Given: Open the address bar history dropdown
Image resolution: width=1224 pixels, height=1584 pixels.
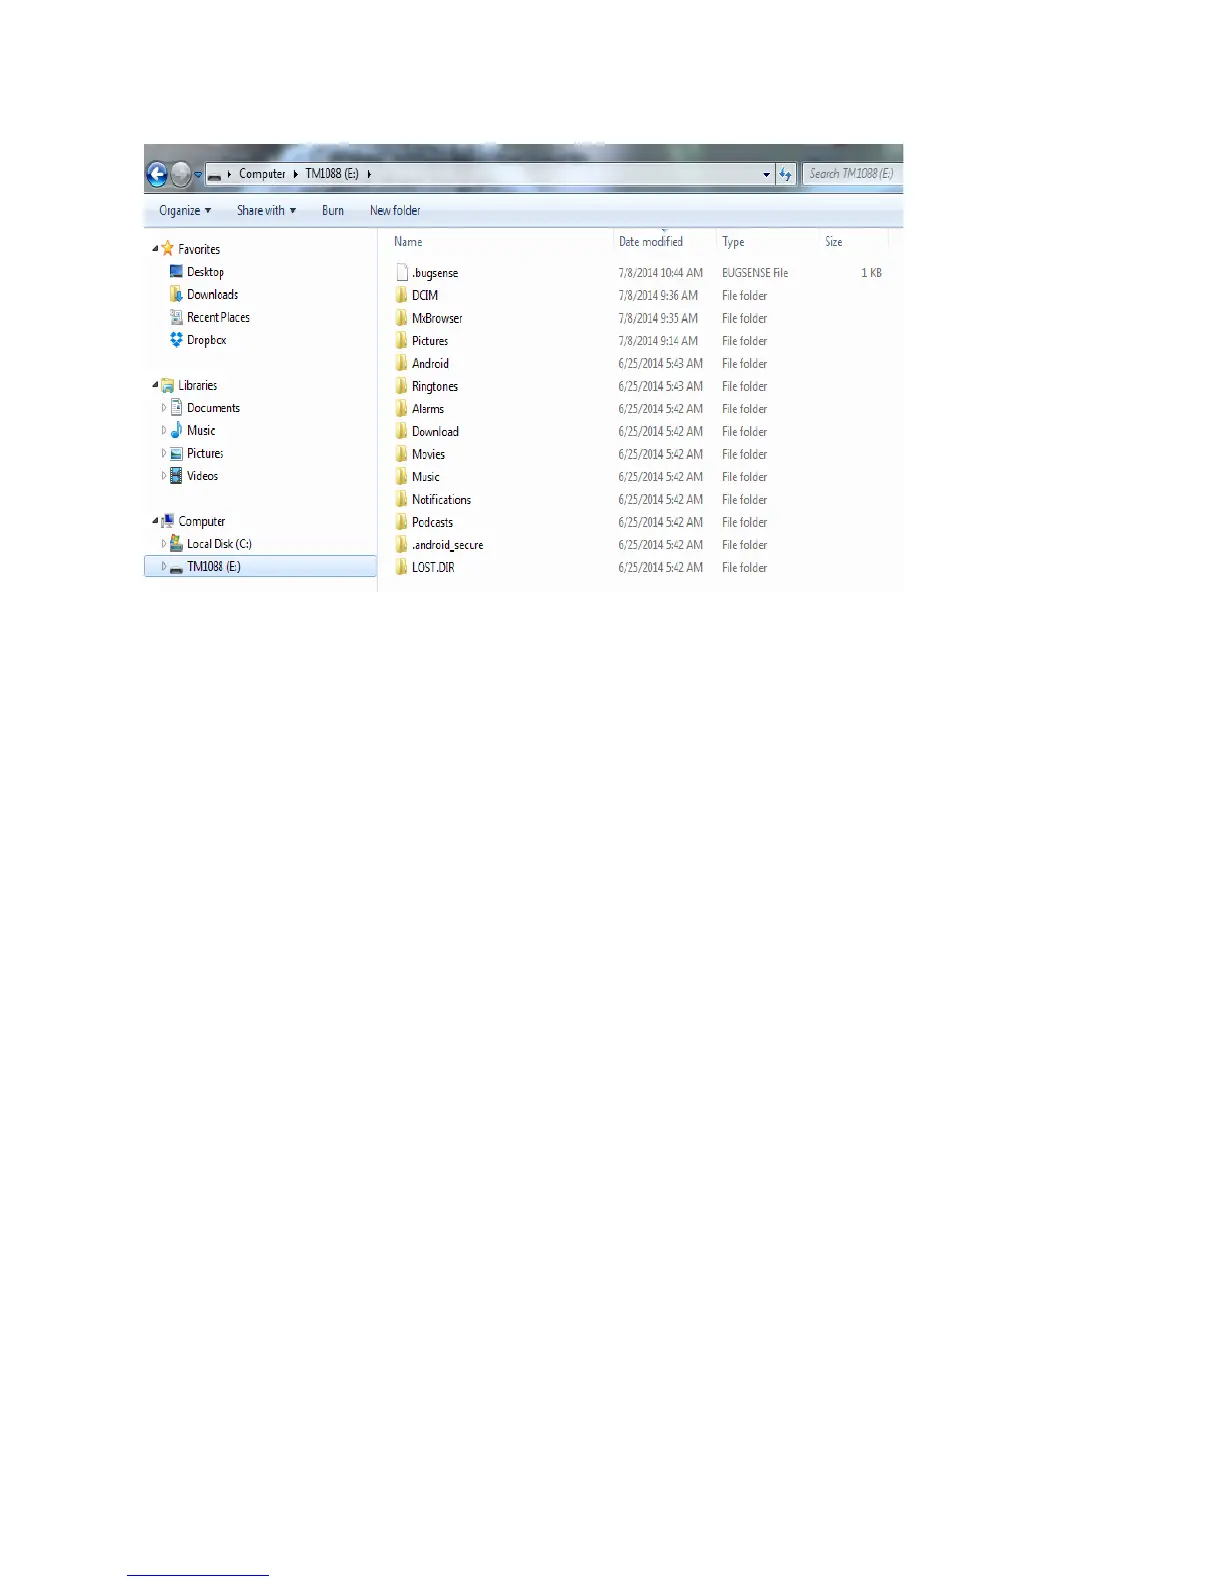Looking at the screenshot, I should click(767, 174).
